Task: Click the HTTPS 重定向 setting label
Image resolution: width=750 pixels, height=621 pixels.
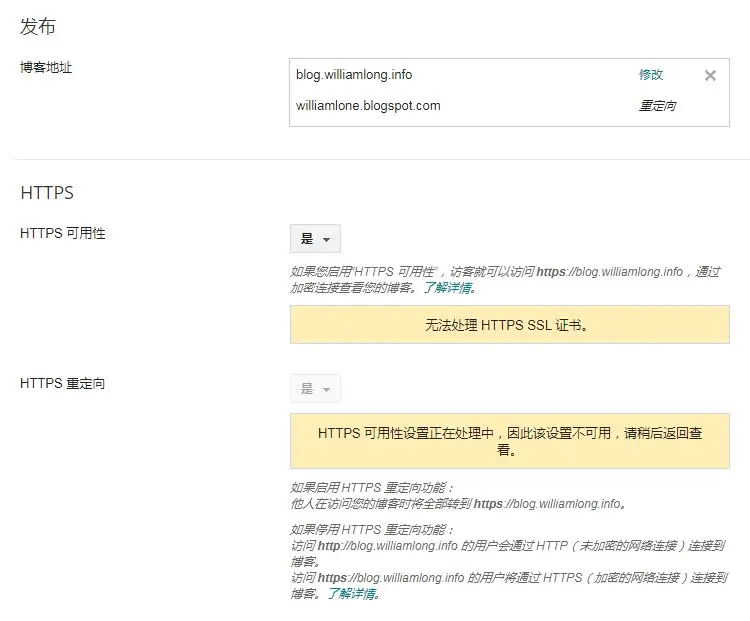Action: pyautogui.click(x=62, y=384)
